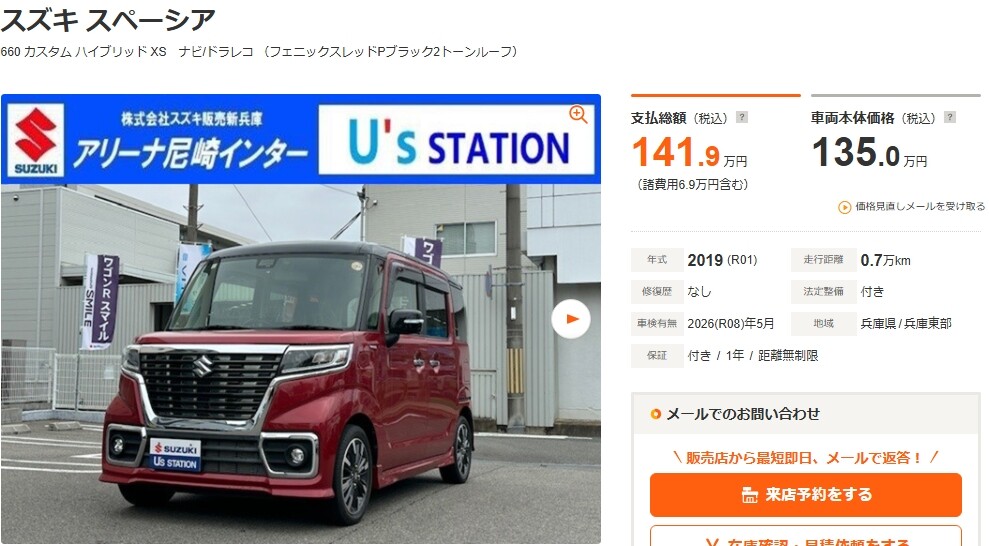Click the arrow icon before 価格見直しメール
This screenshot has height=546, width=989.
click(x=845, y=207)
